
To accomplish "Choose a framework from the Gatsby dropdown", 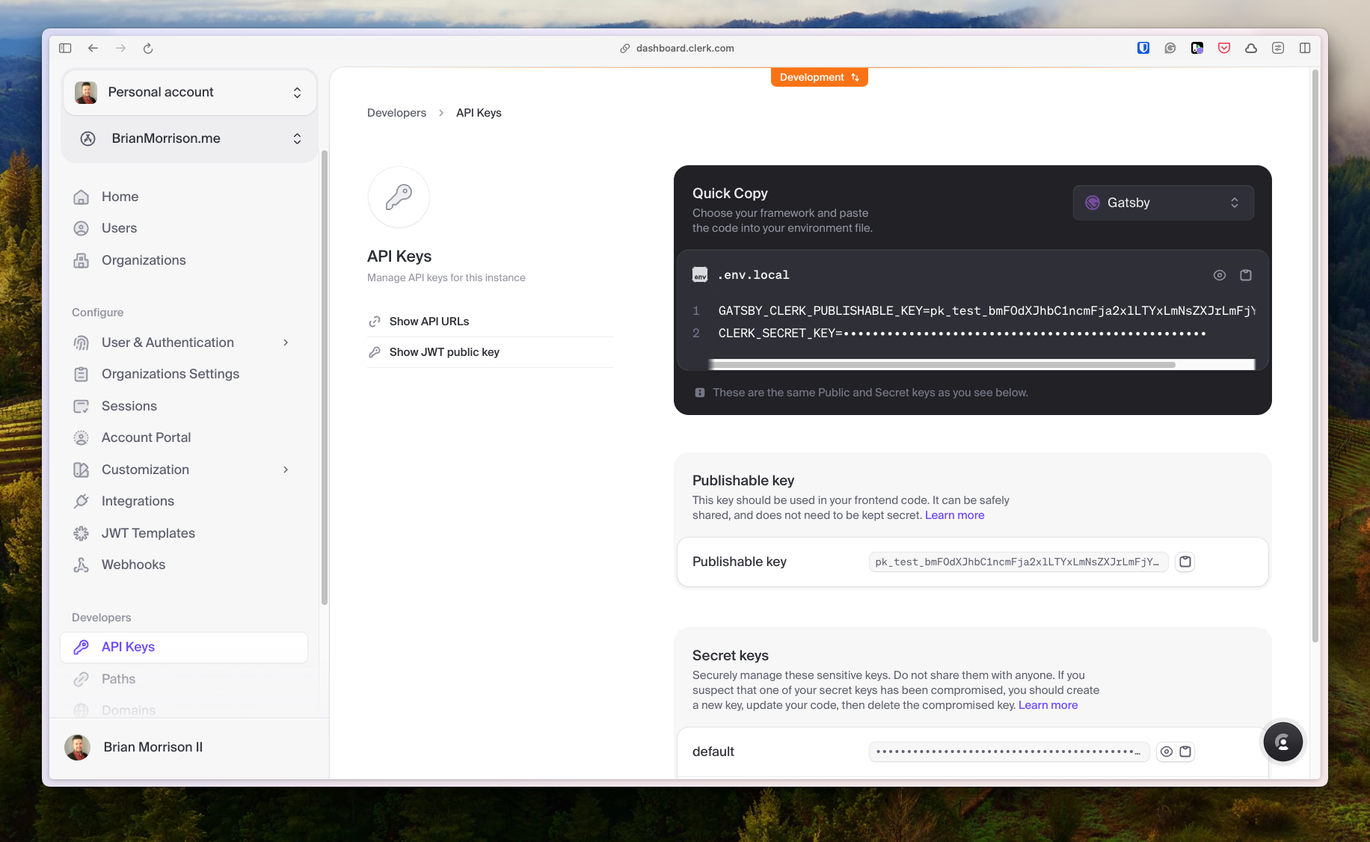I will coord(1163,202).
